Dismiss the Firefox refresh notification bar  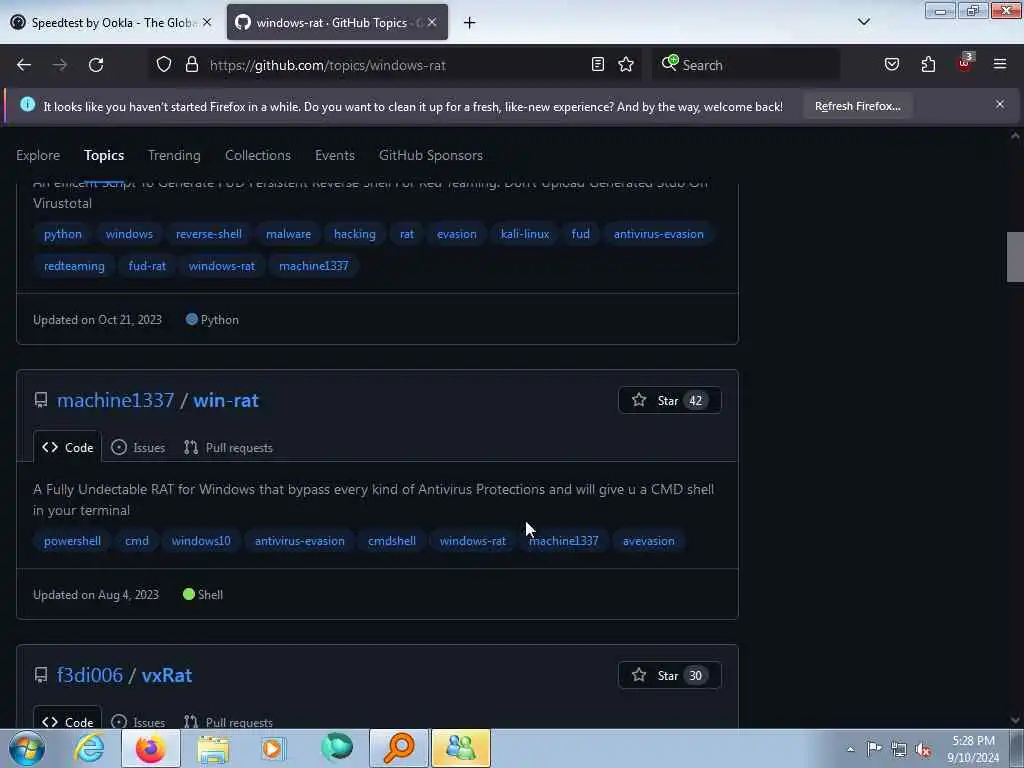(1000, 104)
